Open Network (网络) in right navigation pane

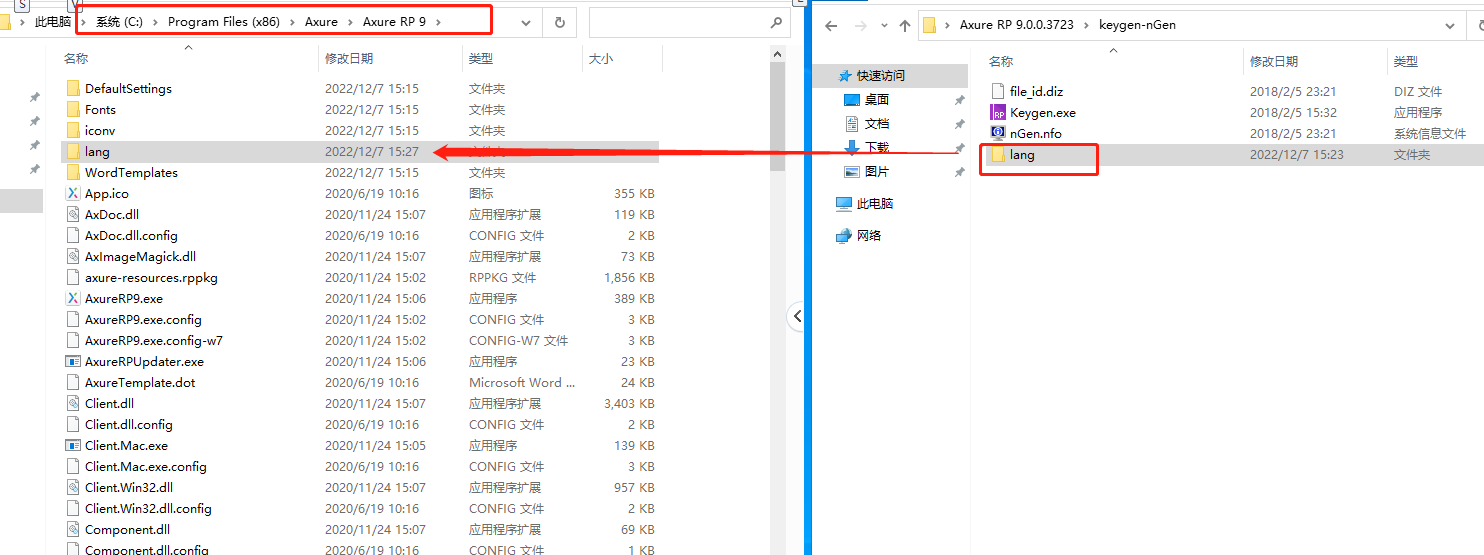click(x=860, y=235)
